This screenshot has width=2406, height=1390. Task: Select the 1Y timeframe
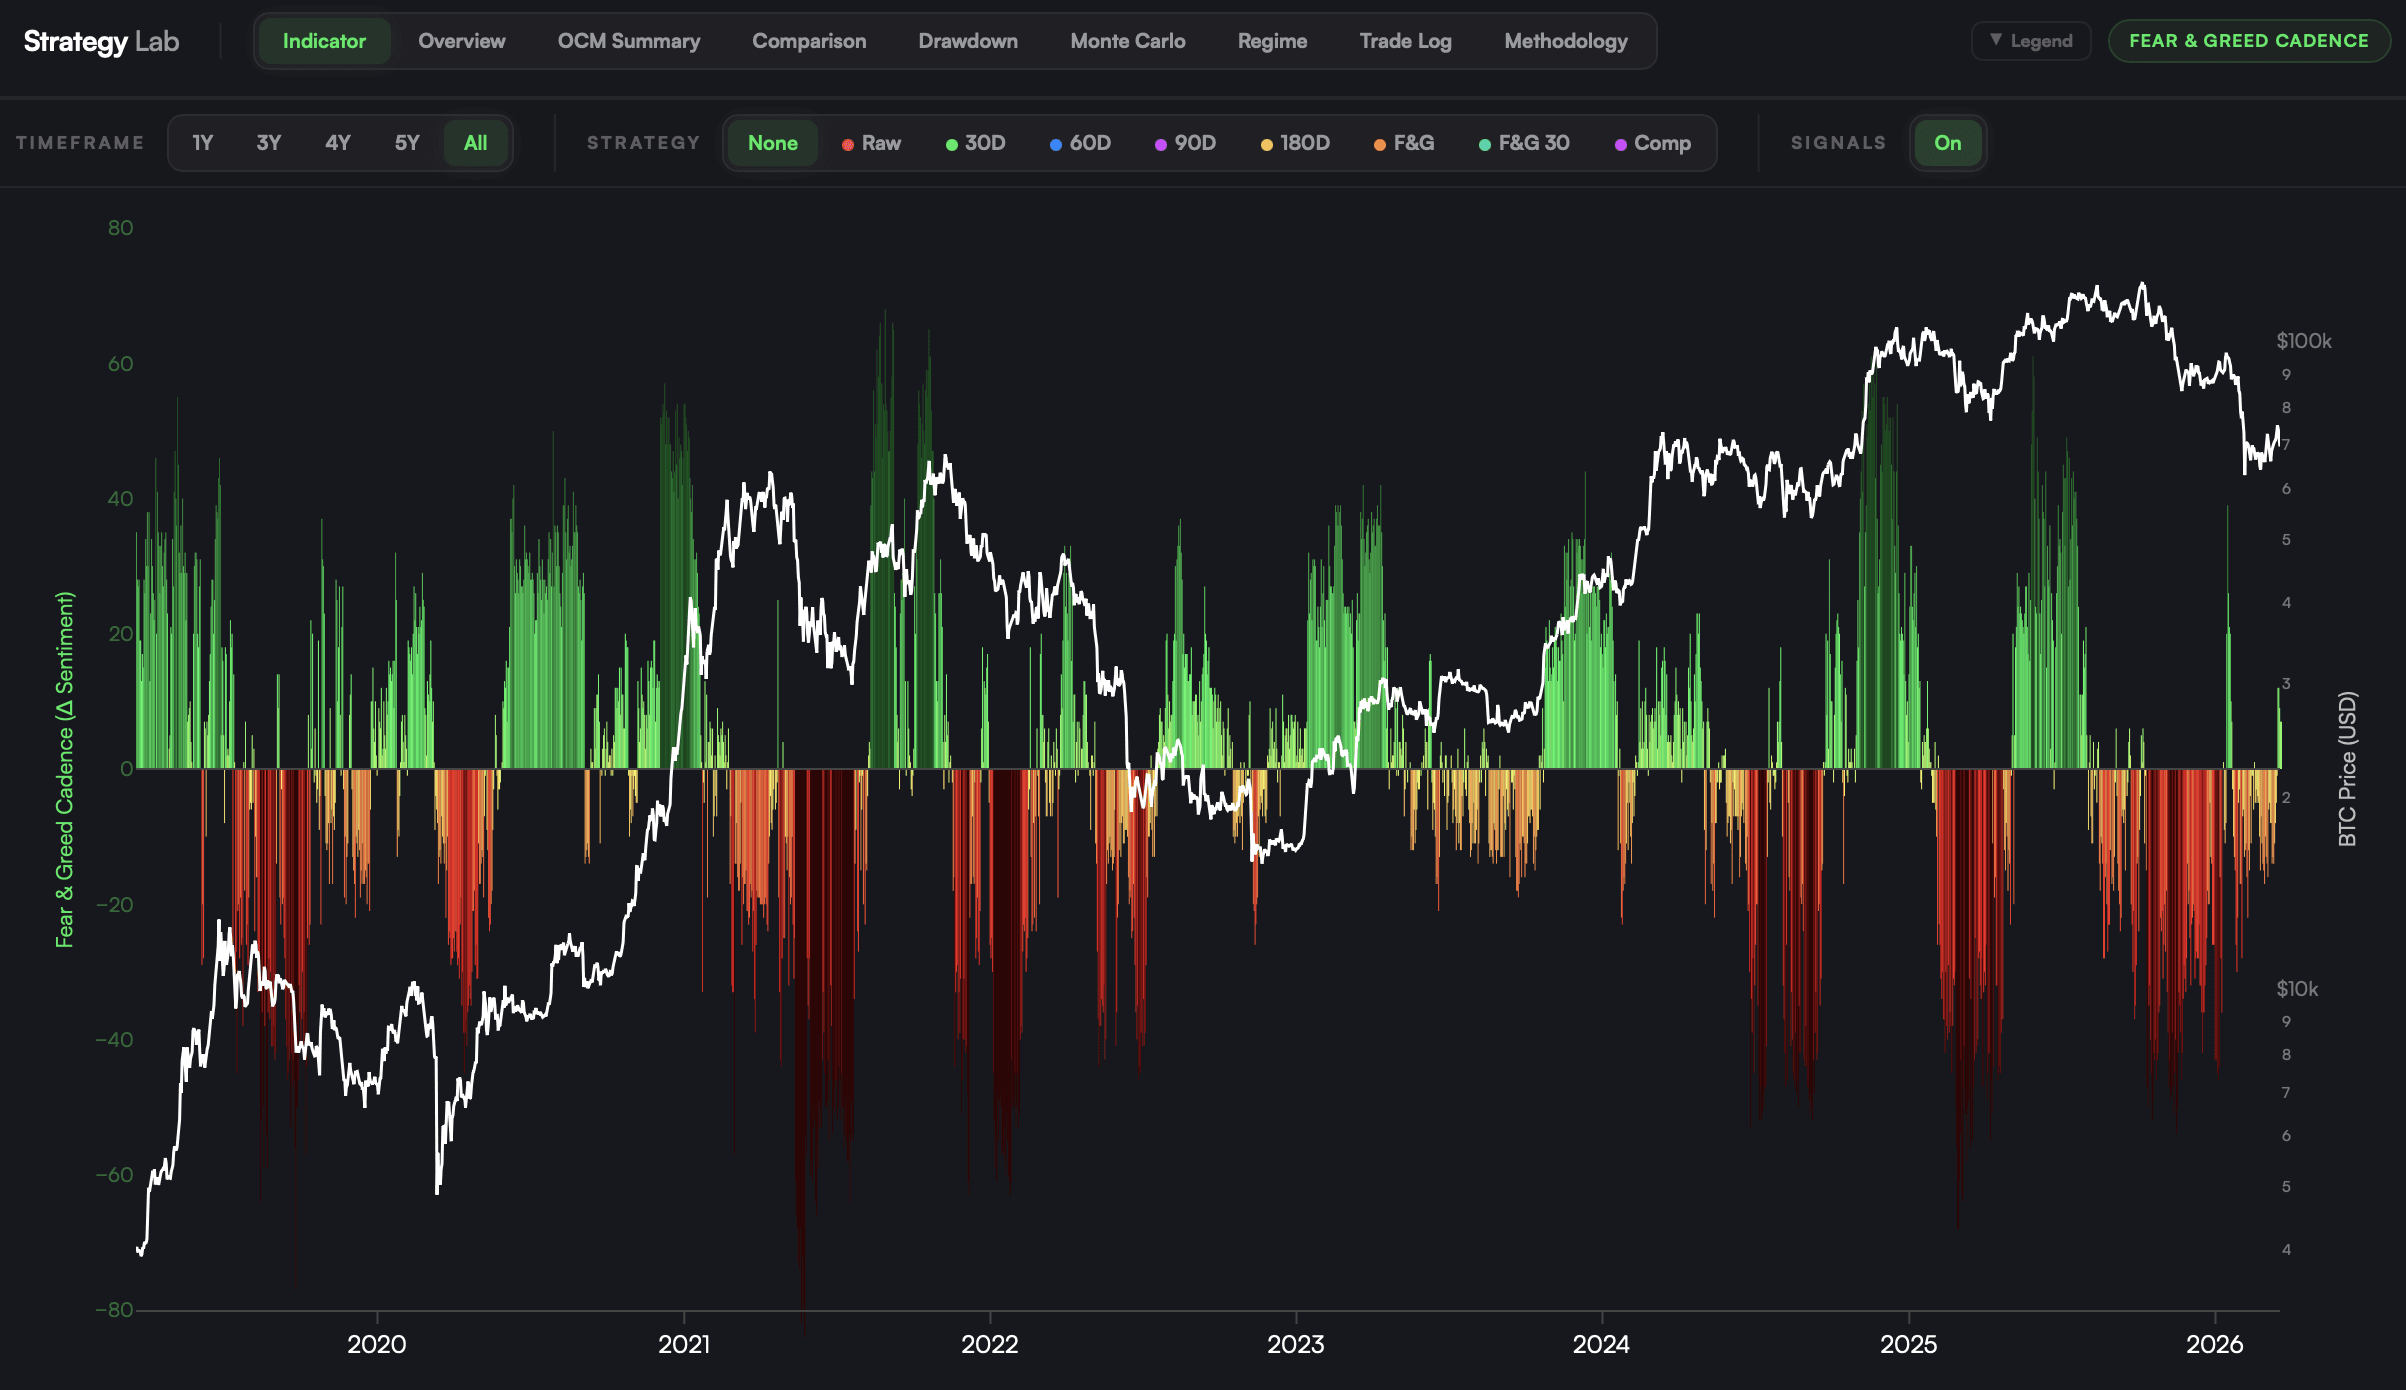[203, 143]
